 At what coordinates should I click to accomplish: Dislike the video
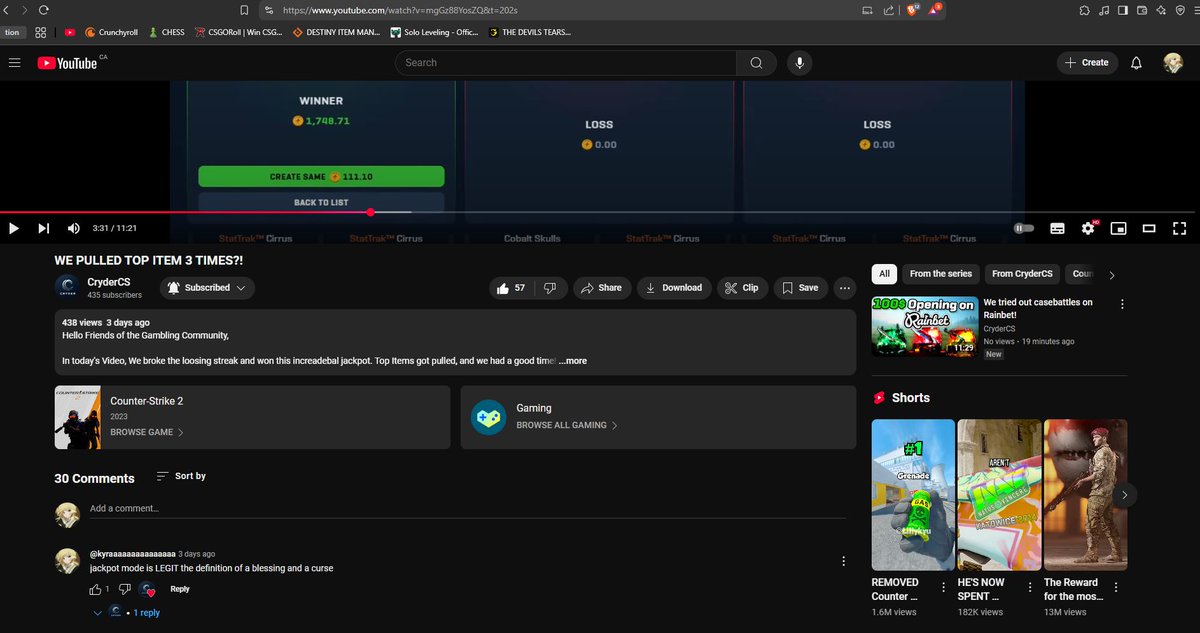(x=550, y=287)
